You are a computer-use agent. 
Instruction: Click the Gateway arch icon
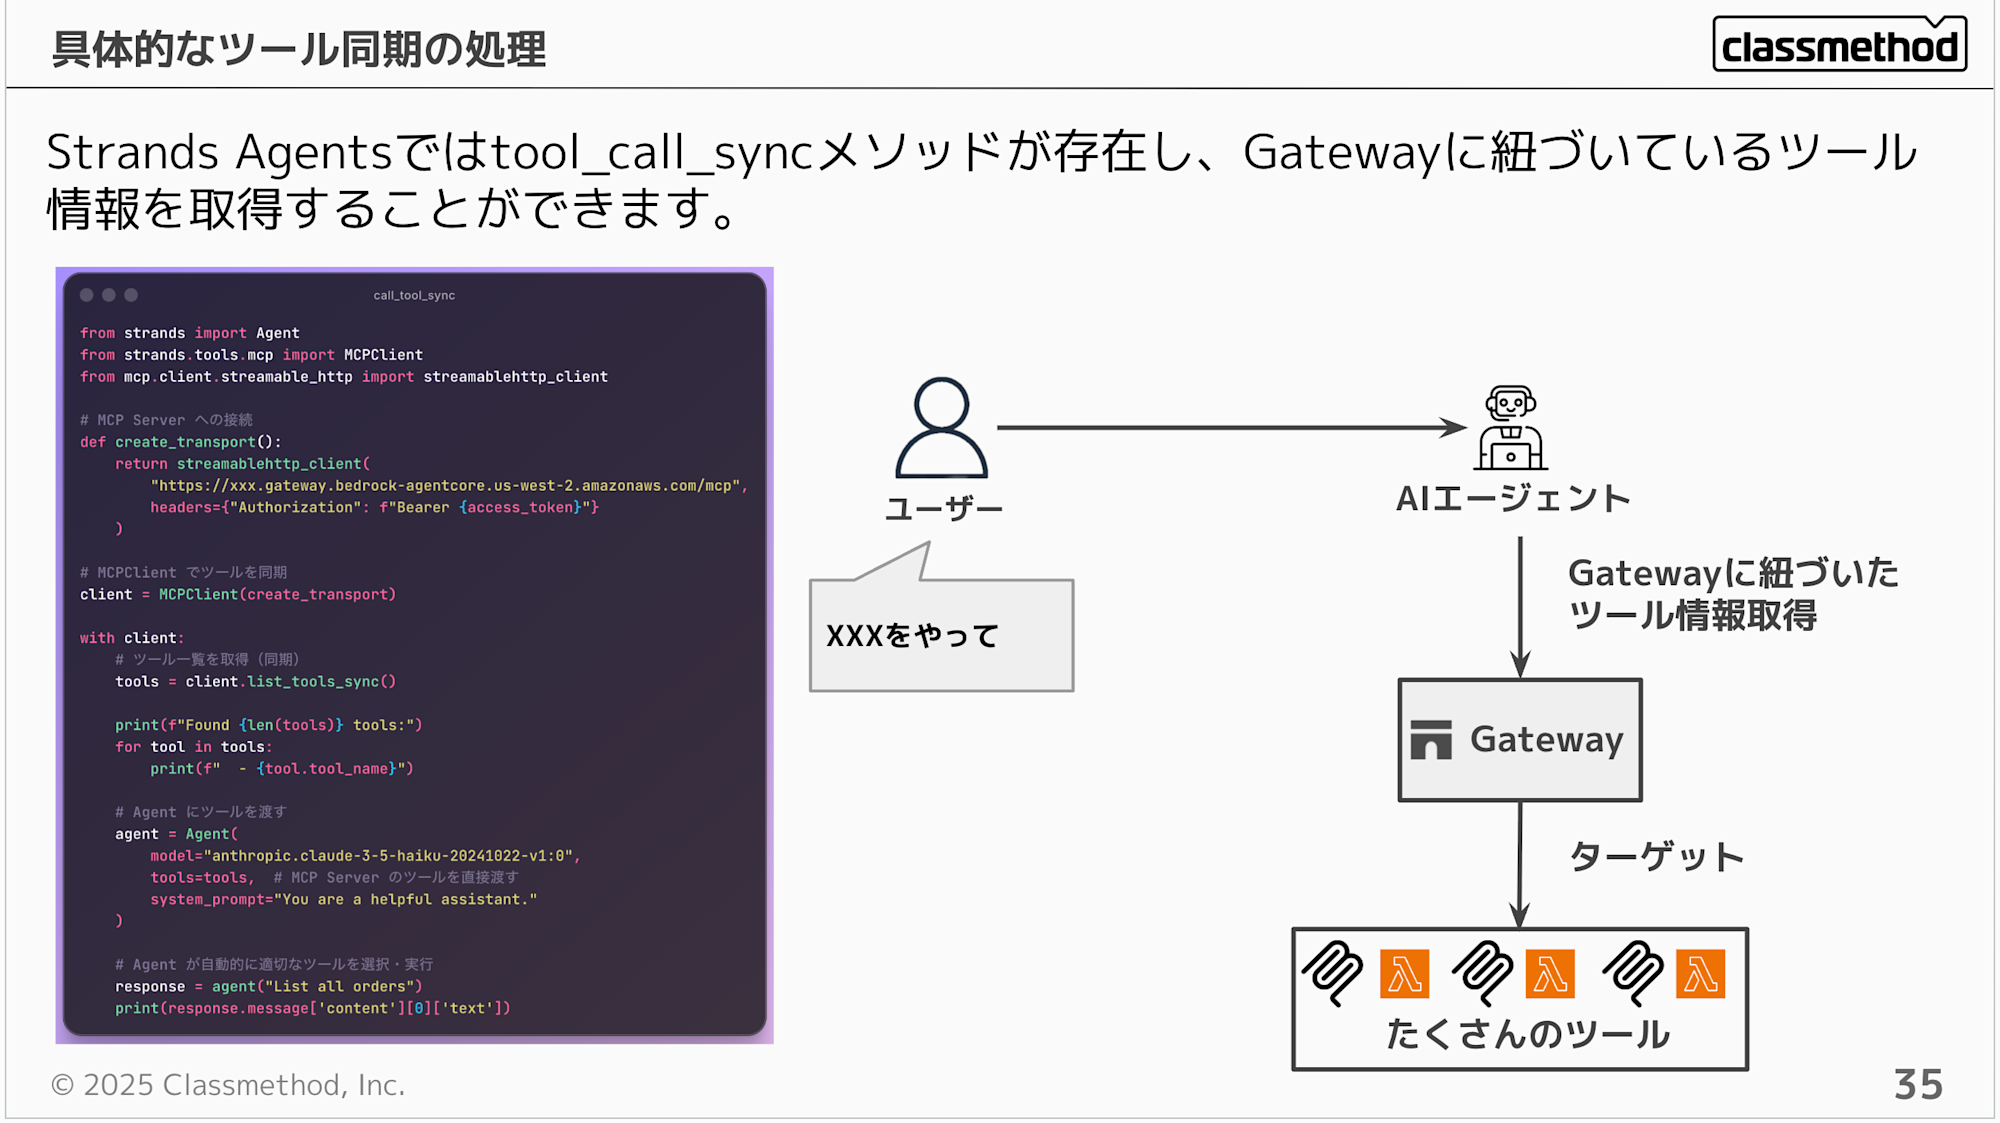[x=1430, y=740]
